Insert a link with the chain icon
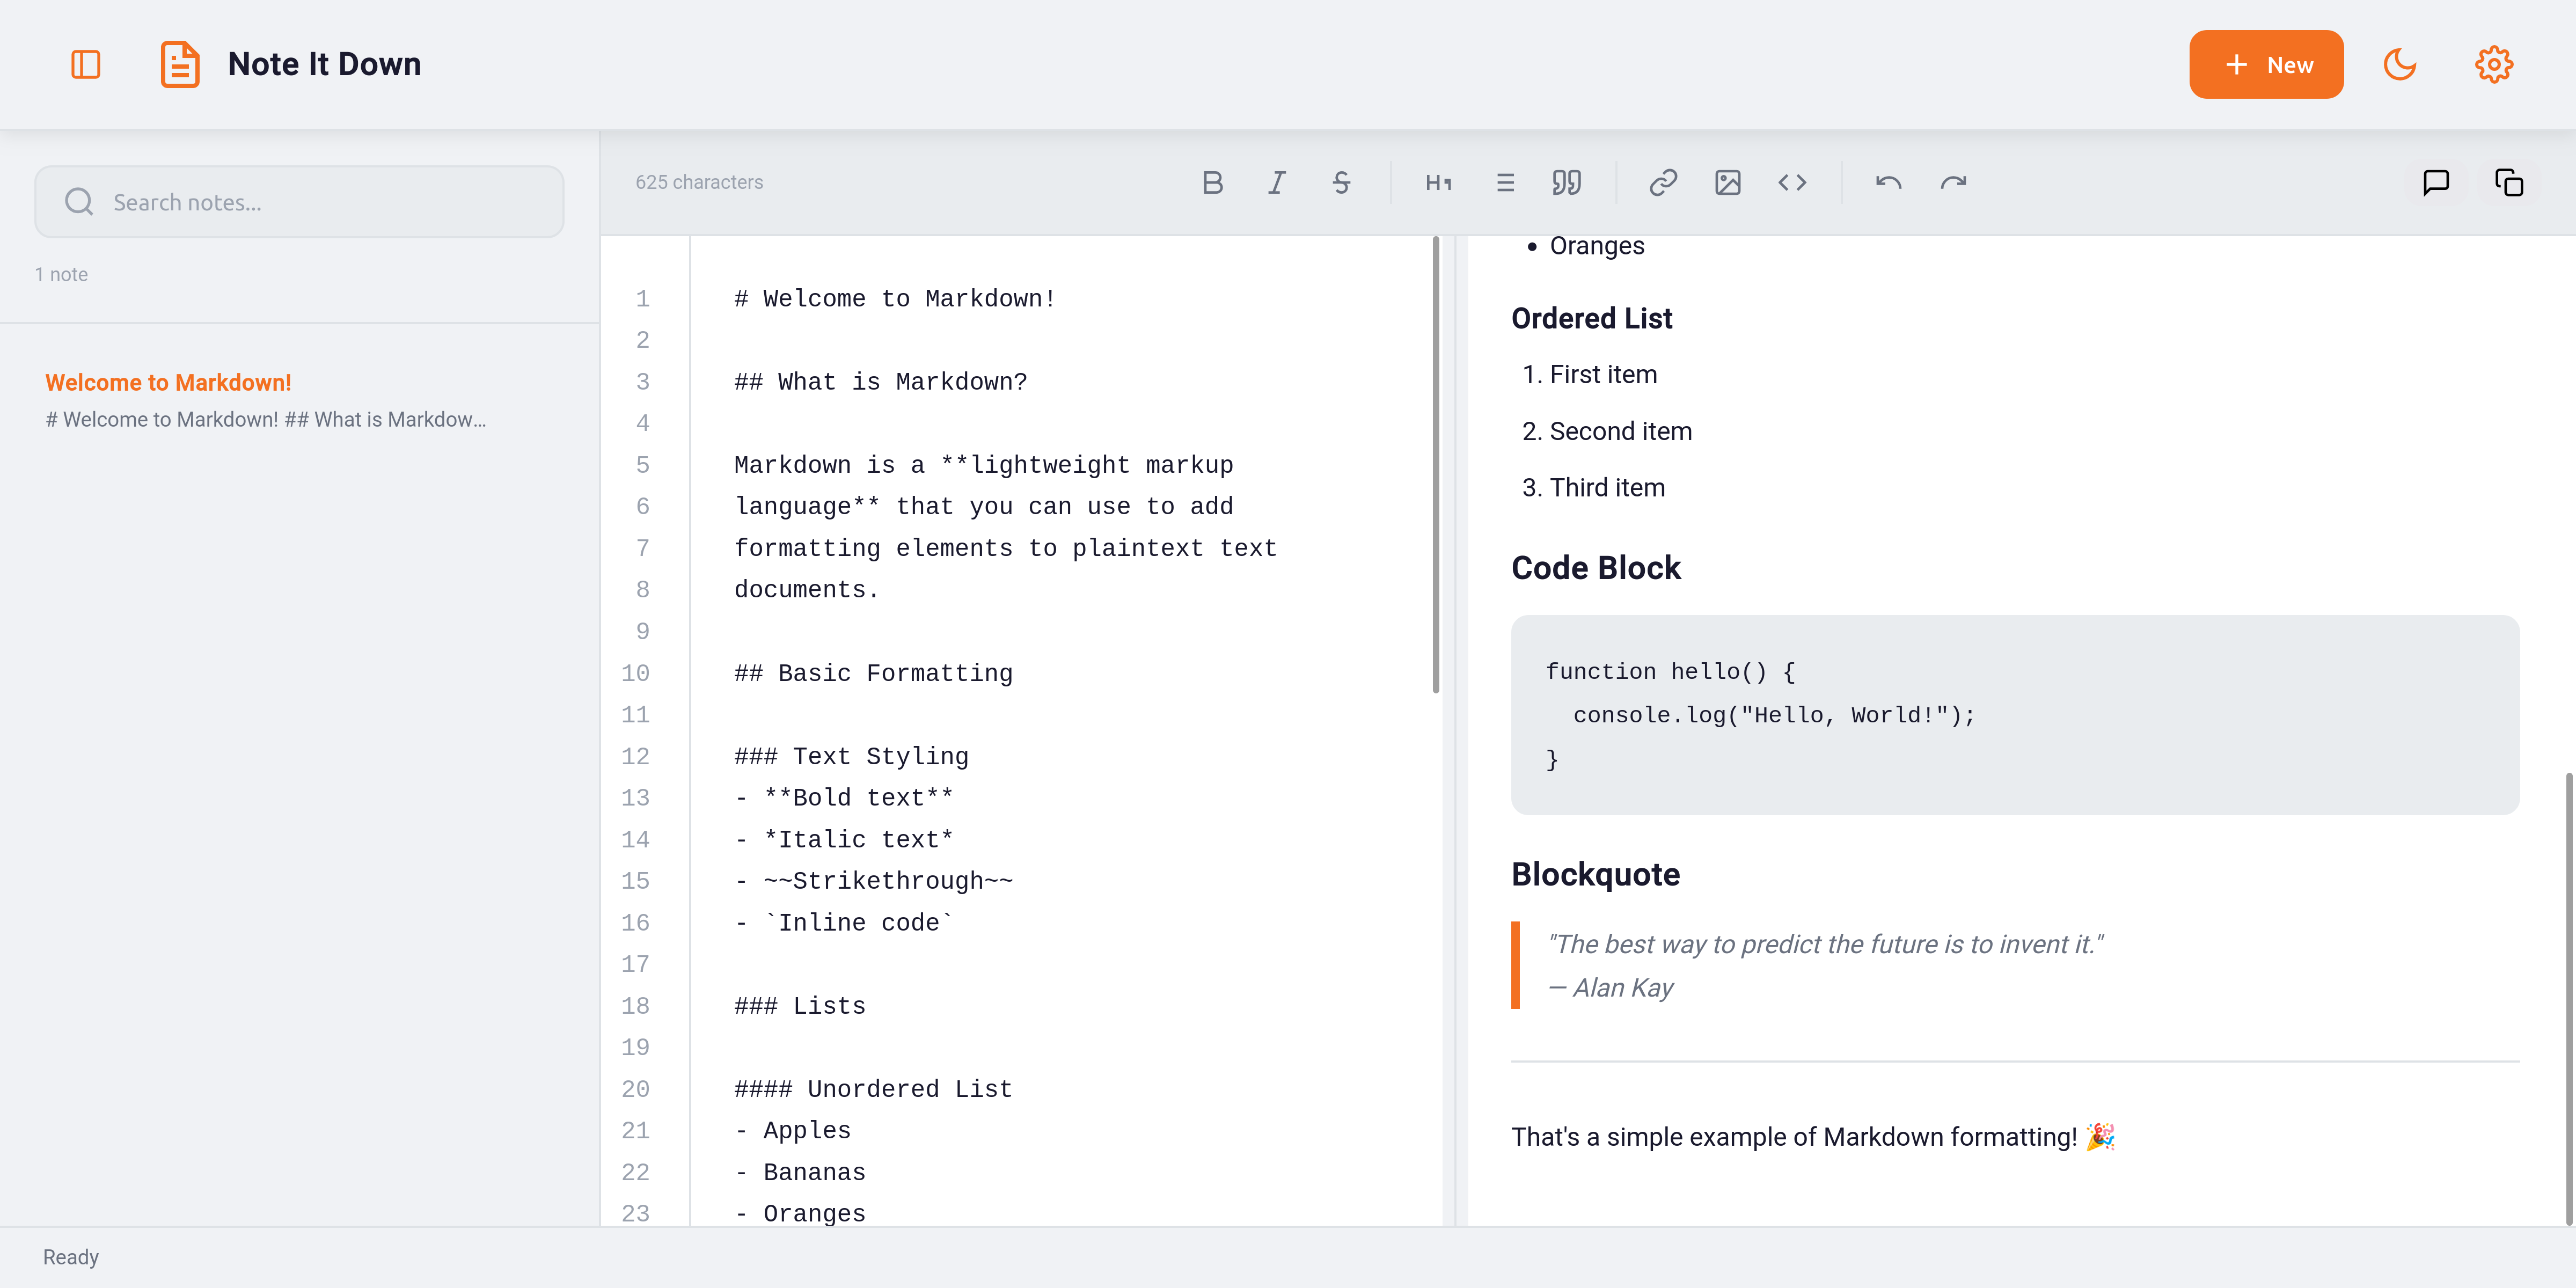The width and height of the screenshot is (2576, 1288). [1663, 182]
